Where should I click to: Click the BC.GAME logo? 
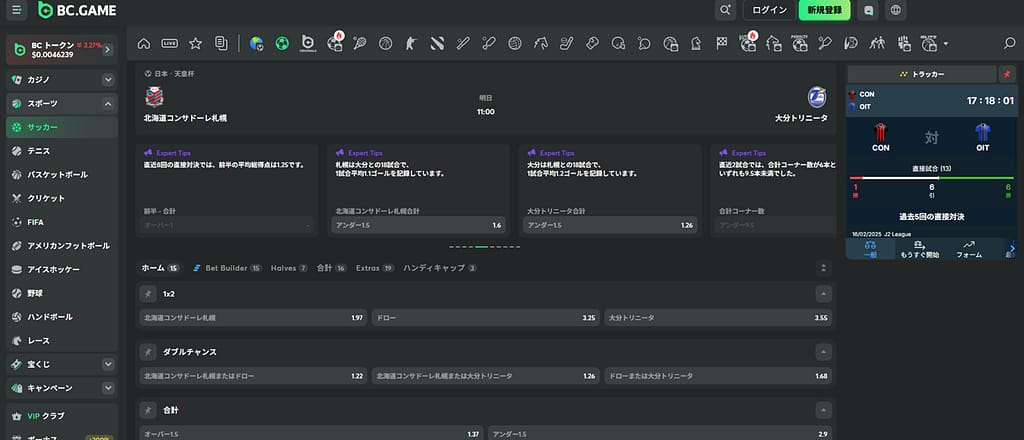(77, 10)
